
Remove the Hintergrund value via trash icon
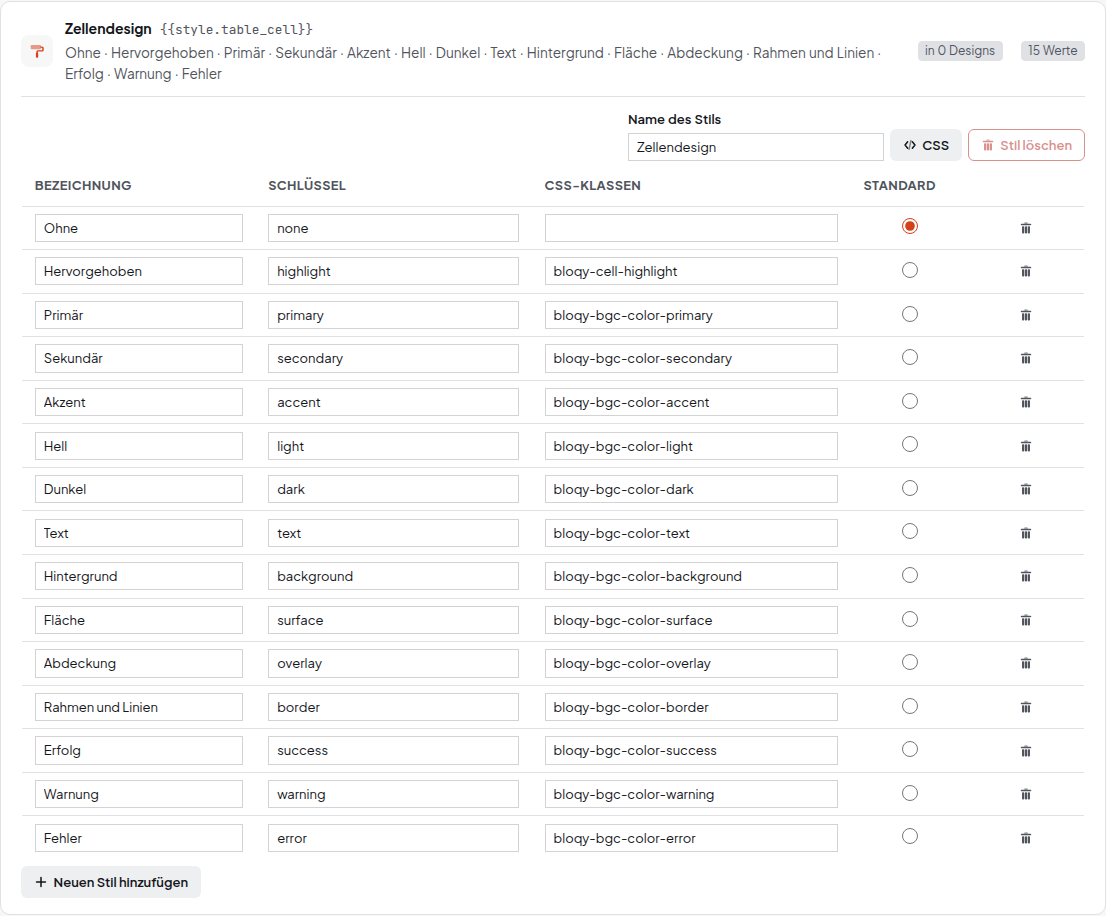coord(1026,576)
